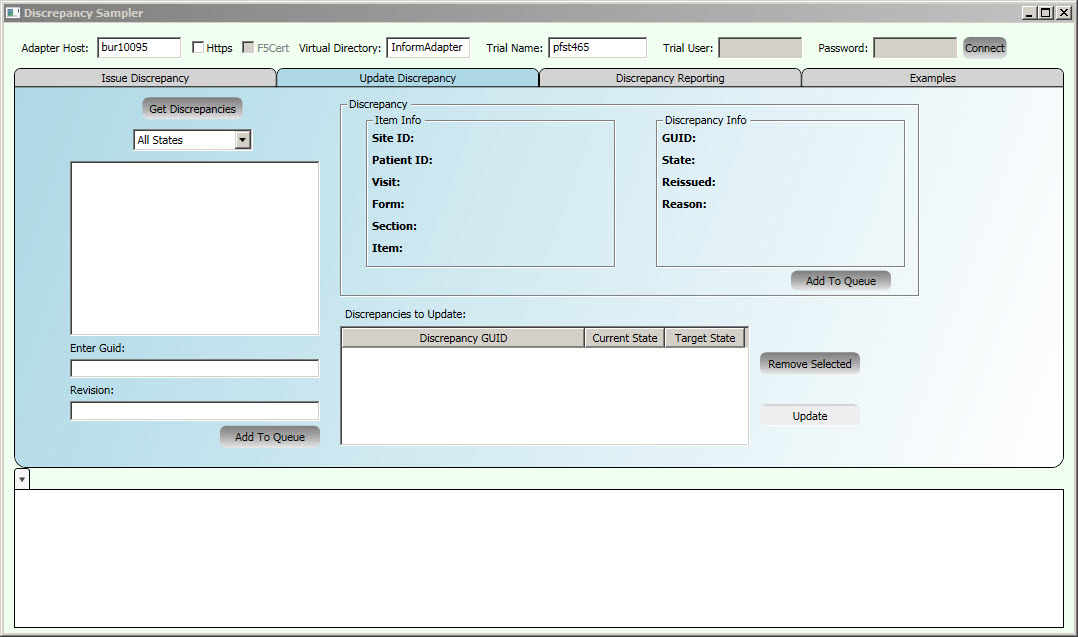The height and width of the screenshot is (637, 1078).
Task: Click the Remove Selected button
Action: 810,364
